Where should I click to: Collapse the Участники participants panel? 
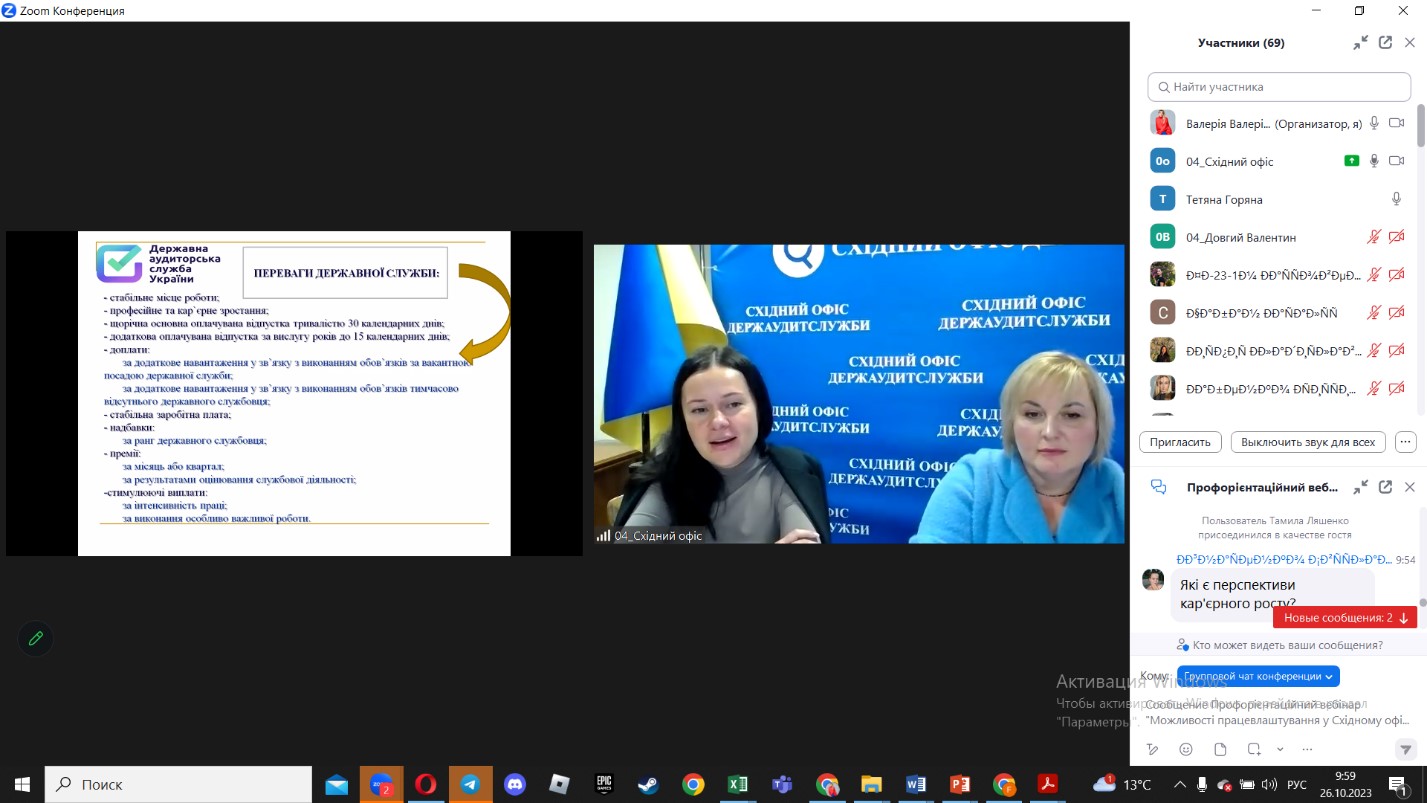click(x=1360, y=43)
